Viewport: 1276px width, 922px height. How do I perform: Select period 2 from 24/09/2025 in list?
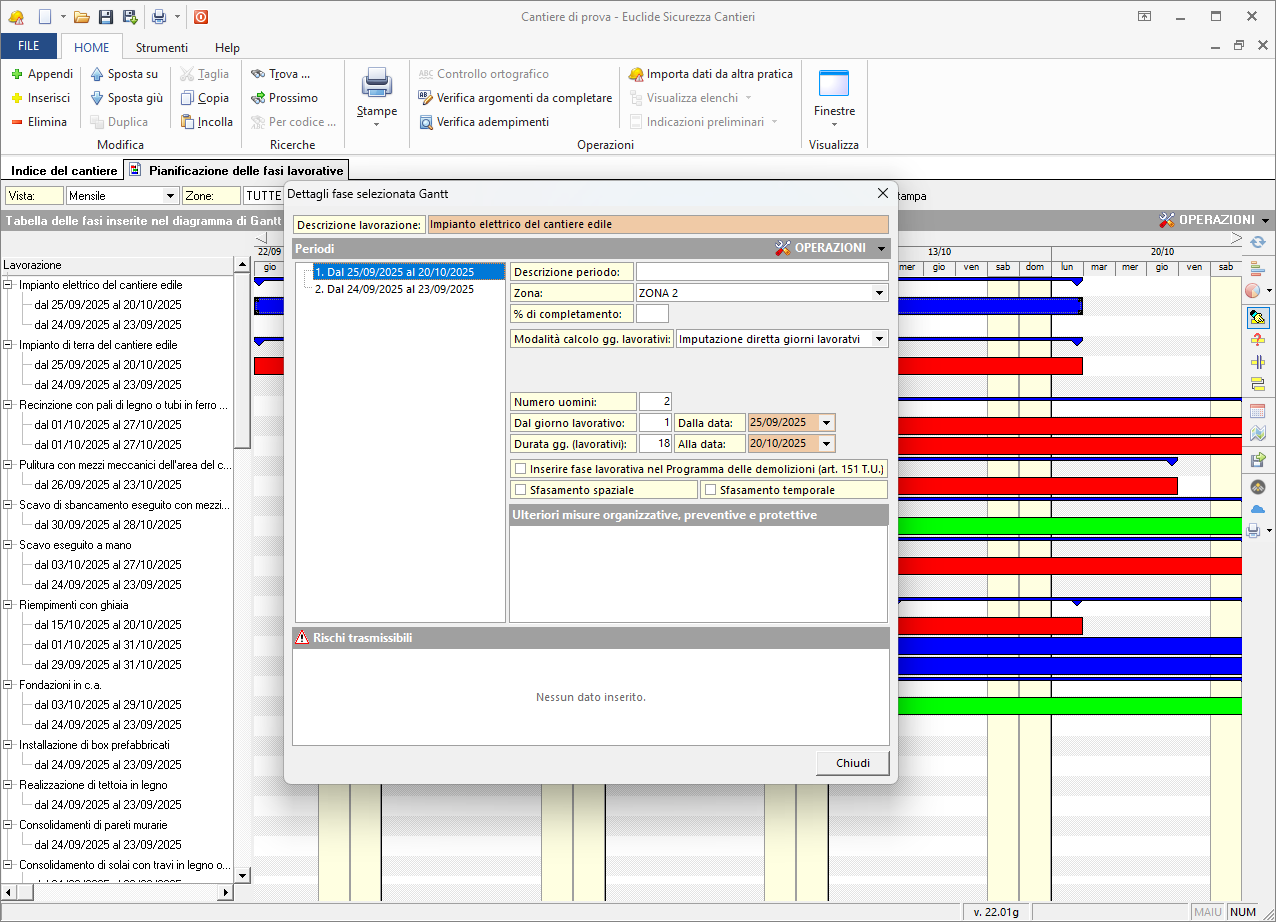394,289
